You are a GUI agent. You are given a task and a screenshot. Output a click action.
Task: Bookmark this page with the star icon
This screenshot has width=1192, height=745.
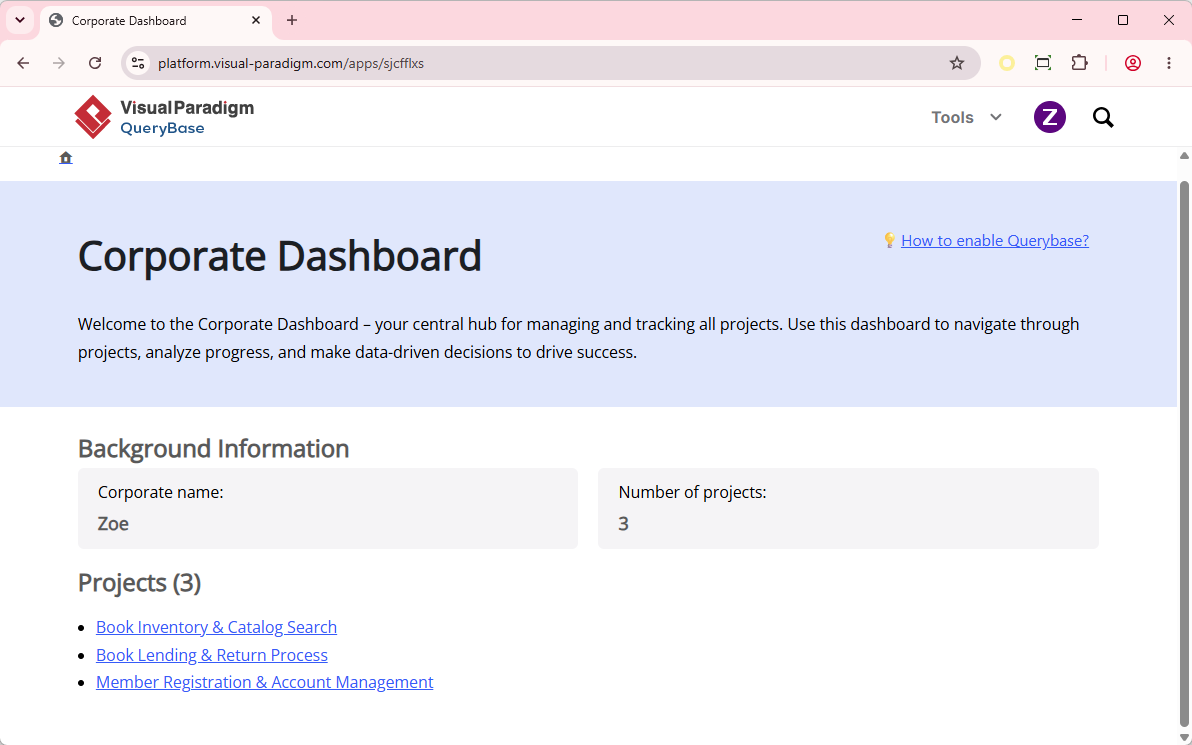coord(957,63)
